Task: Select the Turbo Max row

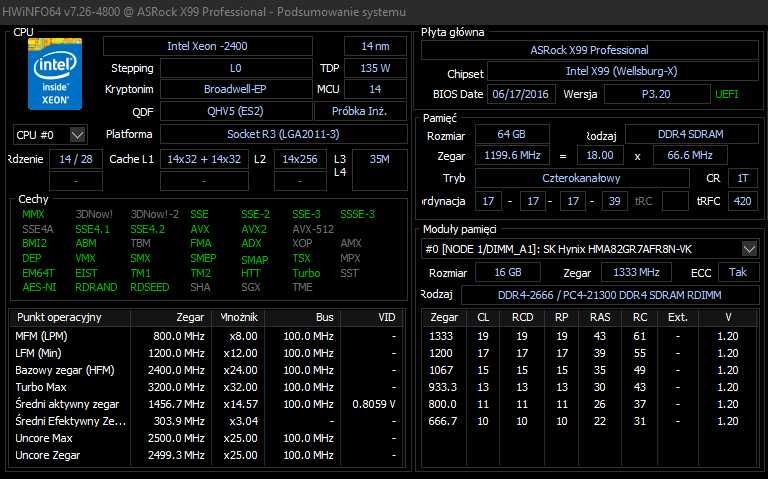Action: (x=206, y=387)
